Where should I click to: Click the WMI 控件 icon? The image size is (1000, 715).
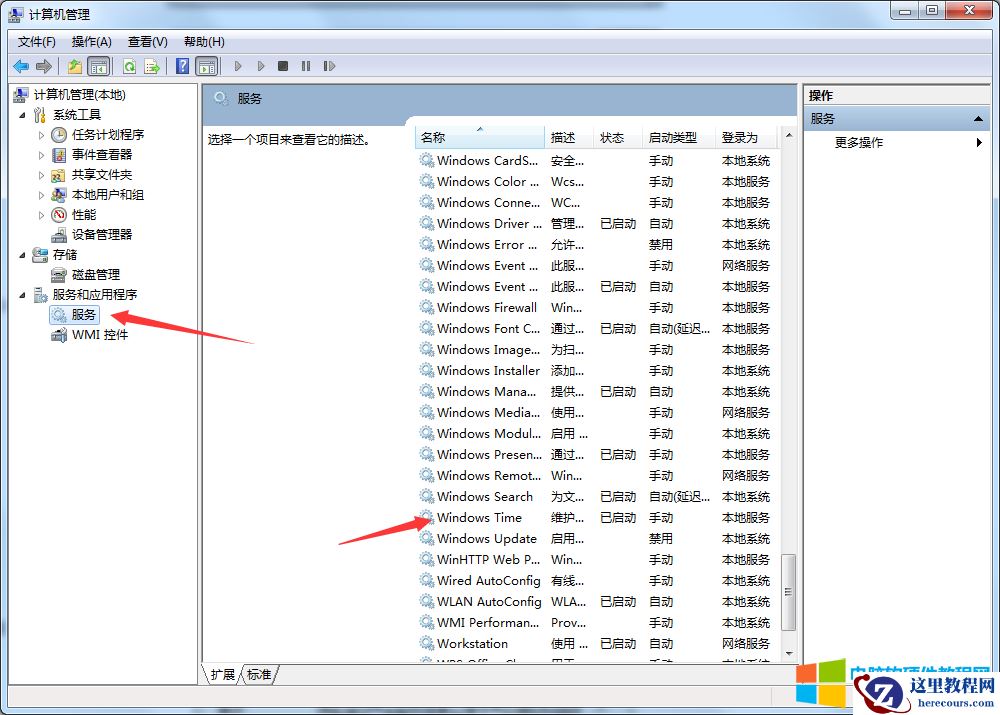59,335
